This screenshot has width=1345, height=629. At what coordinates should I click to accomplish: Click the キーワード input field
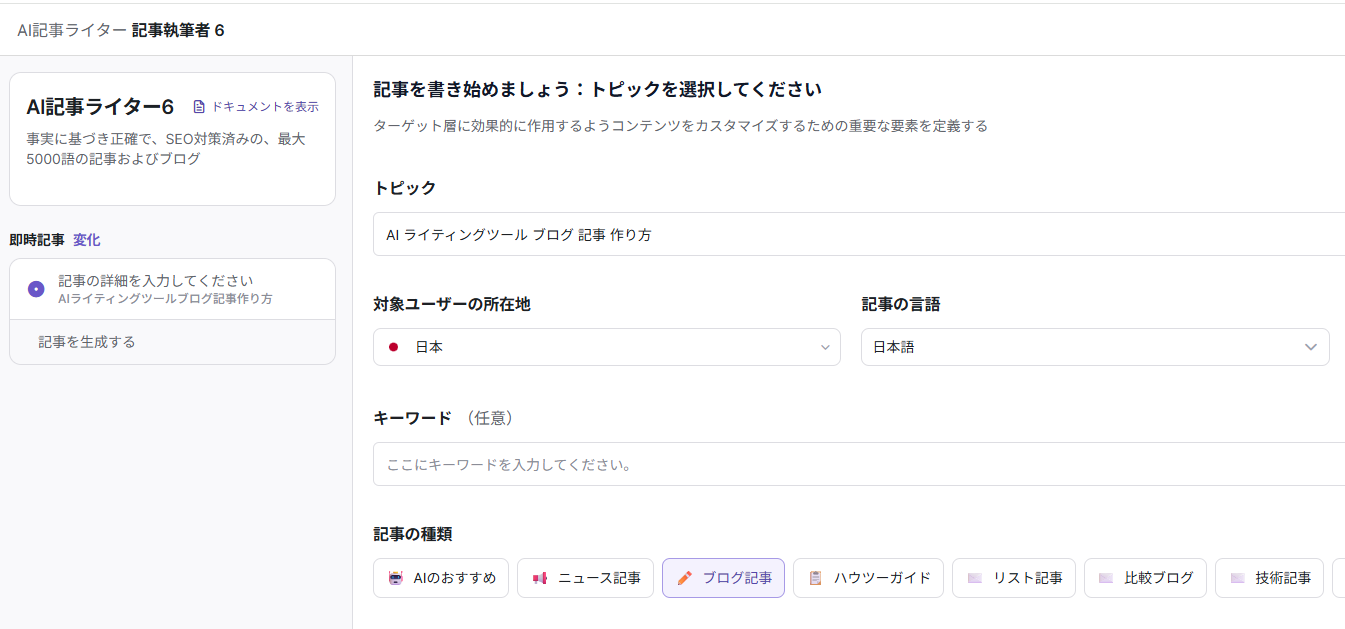(x=860, y=465)
